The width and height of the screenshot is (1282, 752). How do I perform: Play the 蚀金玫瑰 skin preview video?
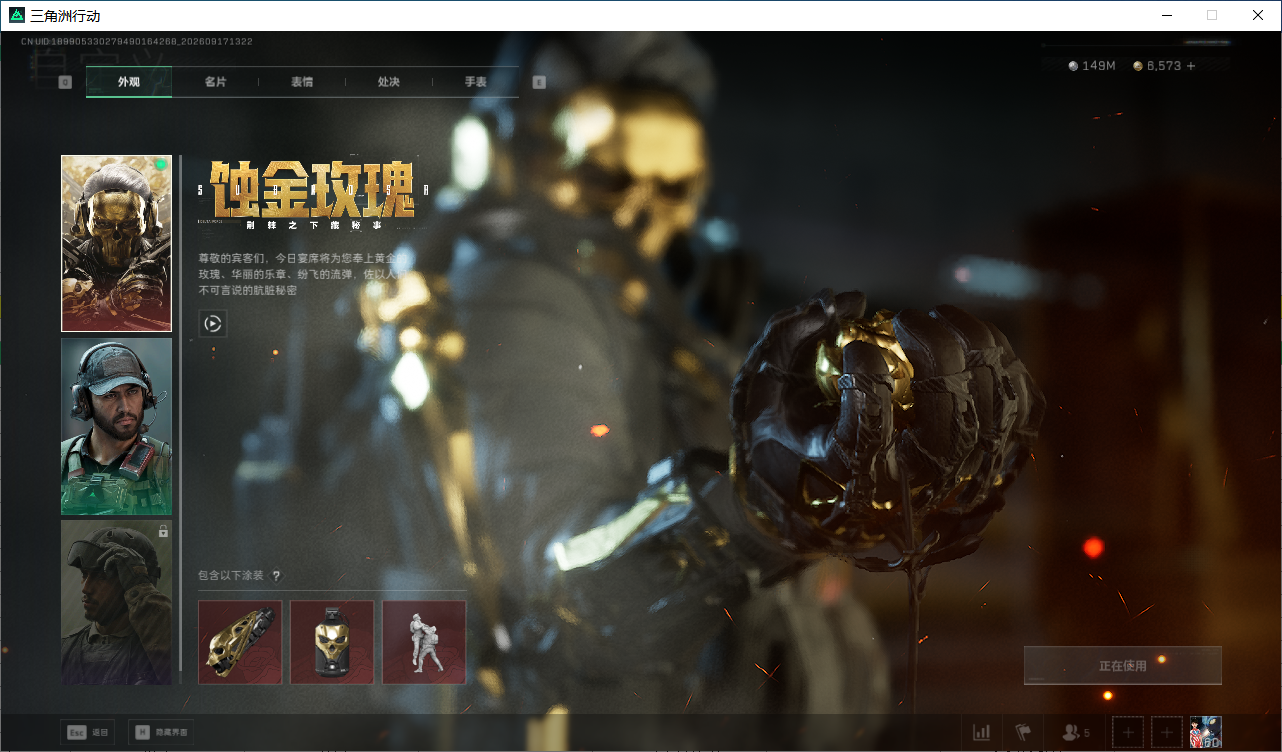212,323
